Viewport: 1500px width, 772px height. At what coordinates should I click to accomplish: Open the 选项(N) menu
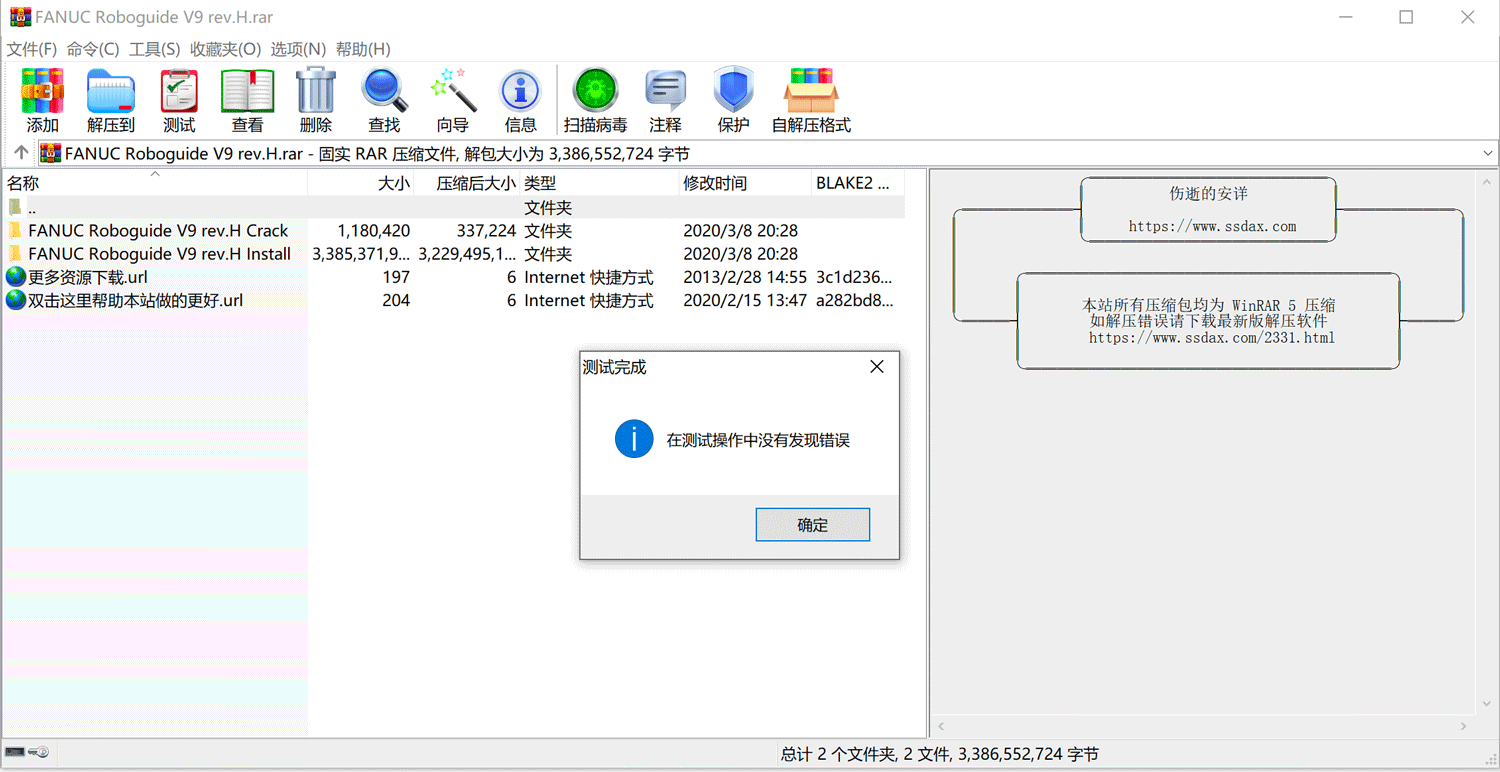pos(298,49)
